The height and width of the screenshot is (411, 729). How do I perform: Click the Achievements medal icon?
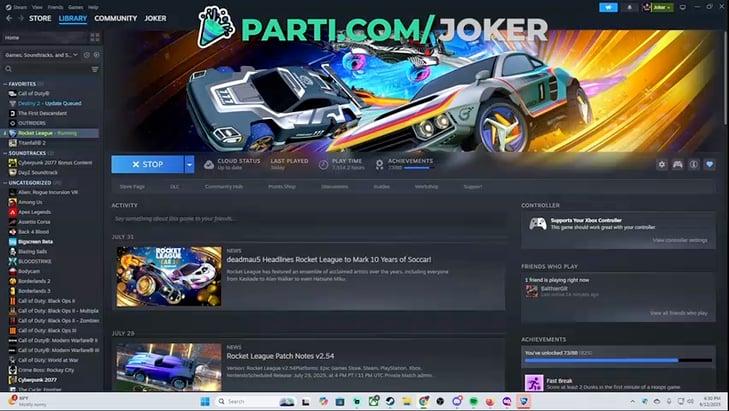tap(379, 165)
